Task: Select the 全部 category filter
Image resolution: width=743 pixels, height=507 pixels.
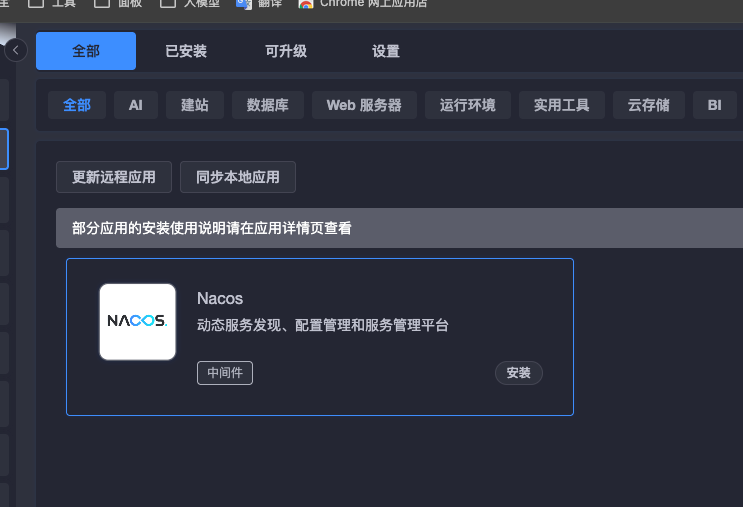Action: click(77, 105)
